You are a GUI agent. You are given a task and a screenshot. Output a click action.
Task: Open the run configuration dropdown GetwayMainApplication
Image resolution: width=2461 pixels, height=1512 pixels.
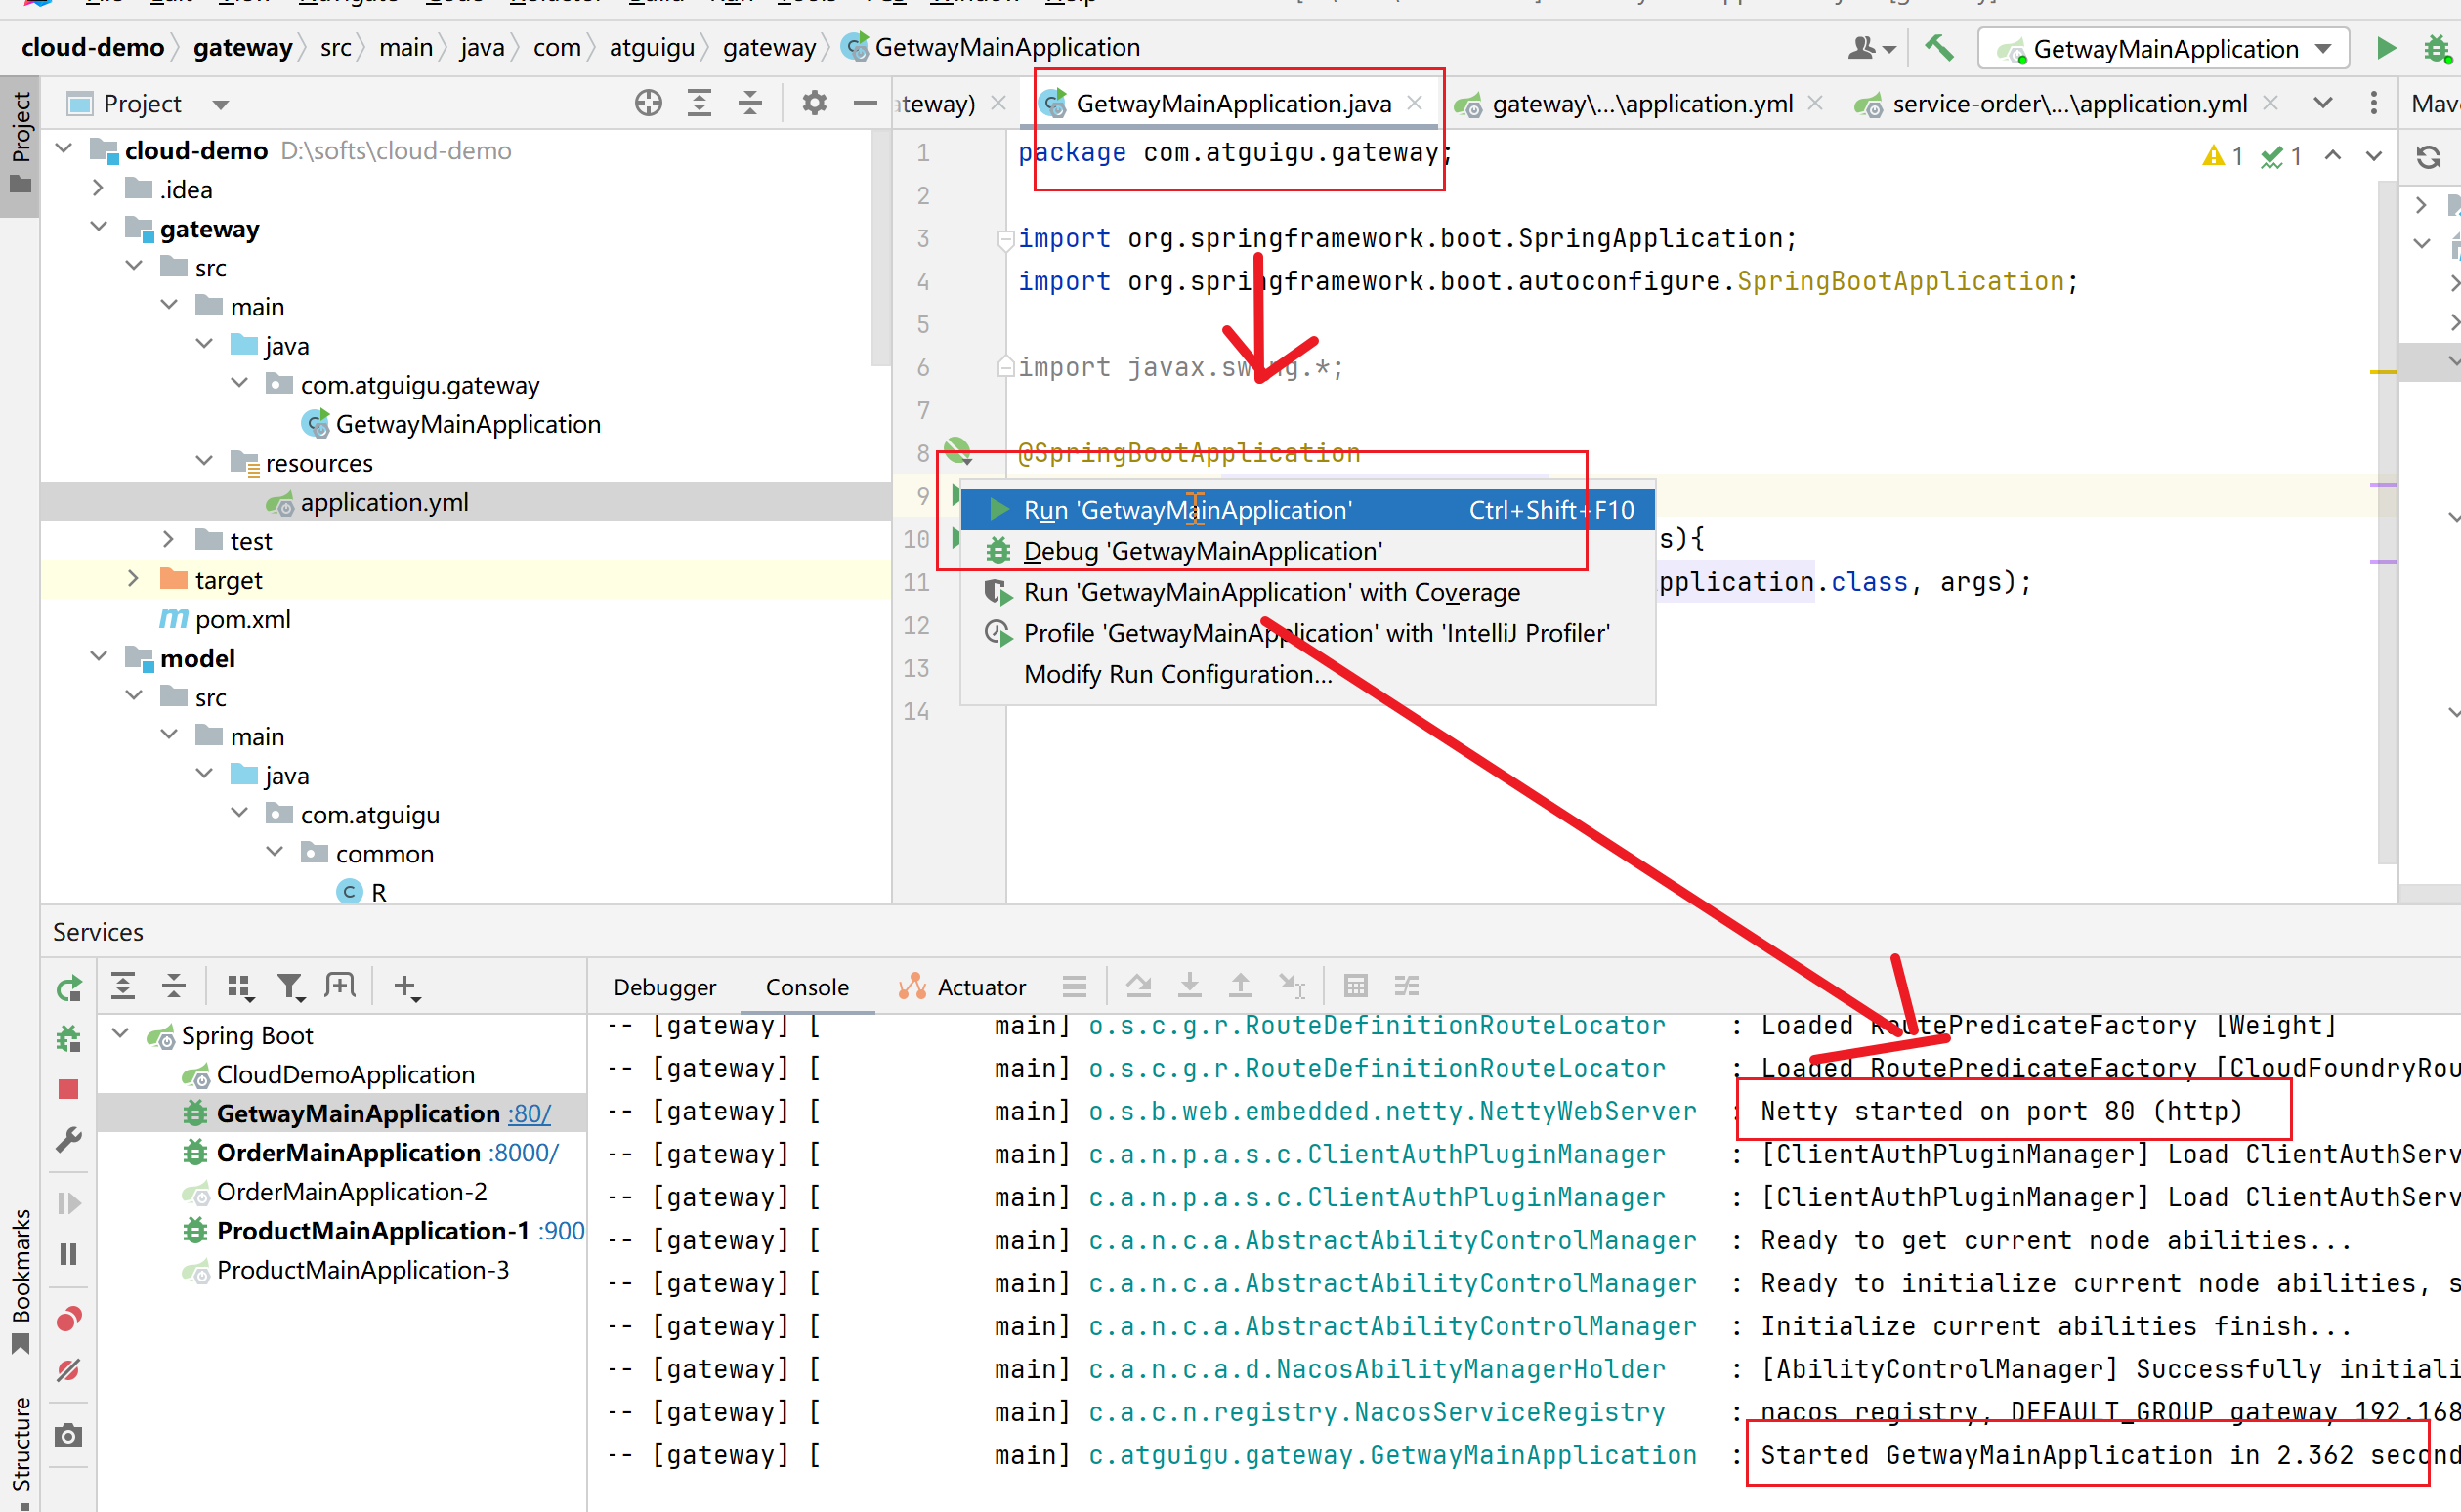(x=2163, y=48)
